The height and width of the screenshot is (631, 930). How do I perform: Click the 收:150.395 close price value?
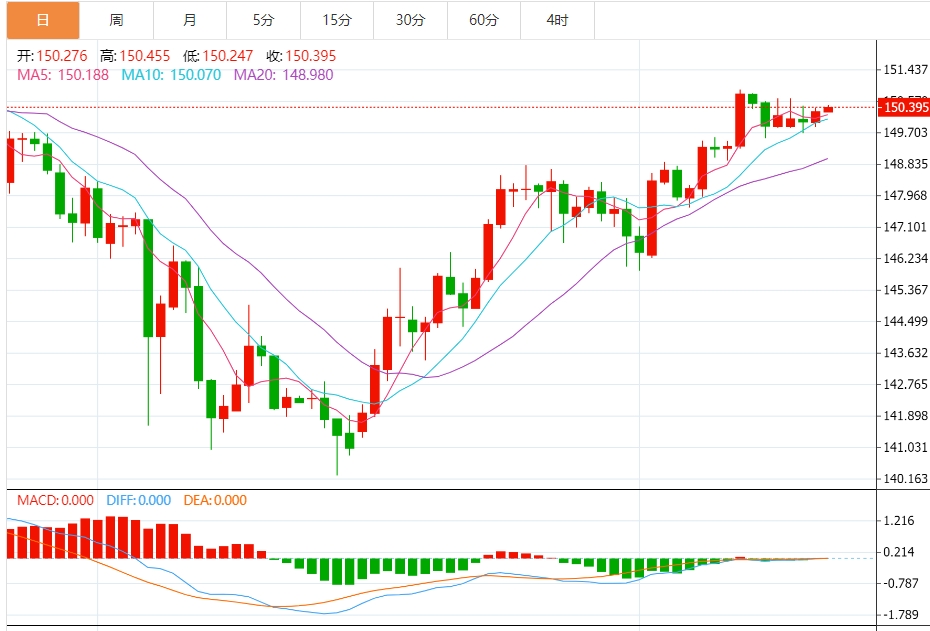click(301, 56)
